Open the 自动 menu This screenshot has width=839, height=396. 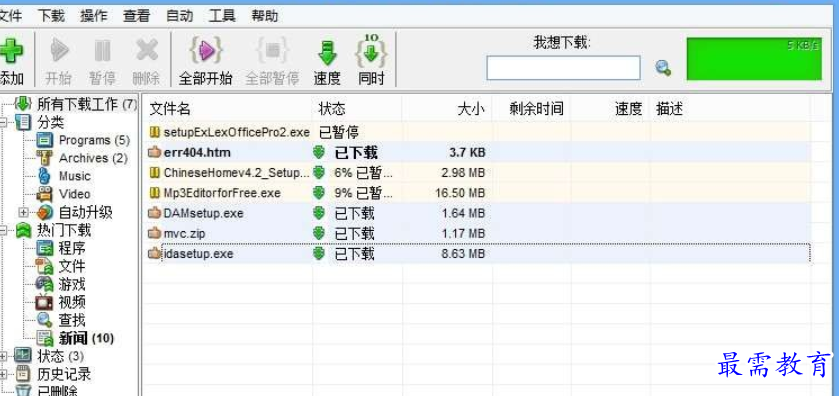pos(179,16)
